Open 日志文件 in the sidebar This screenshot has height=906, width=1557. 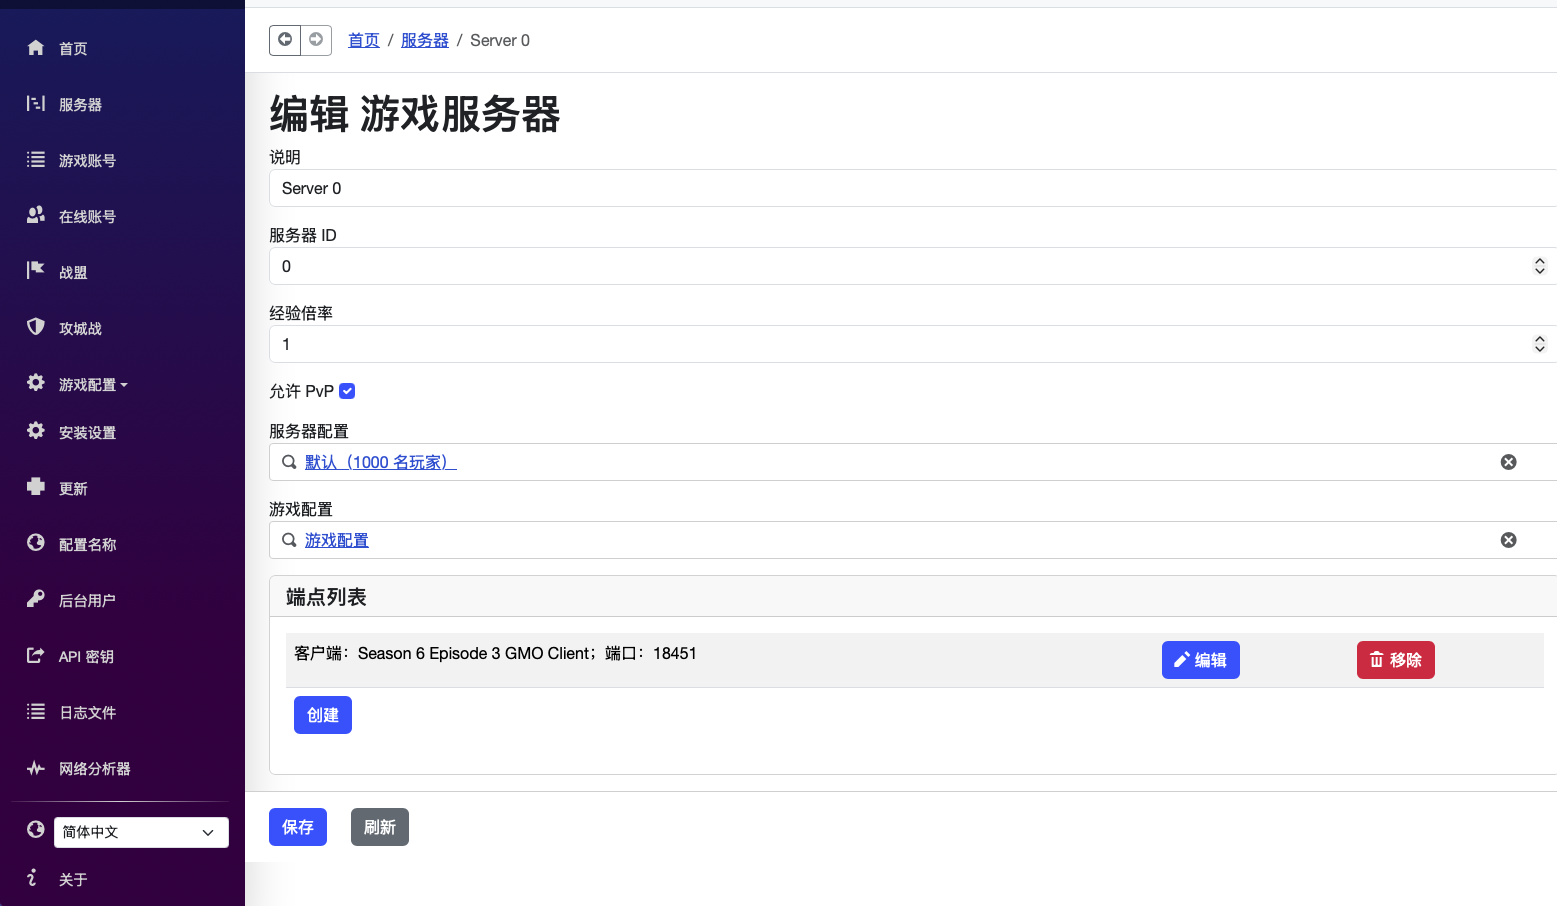pyautogui.click(x=87, y=713)
